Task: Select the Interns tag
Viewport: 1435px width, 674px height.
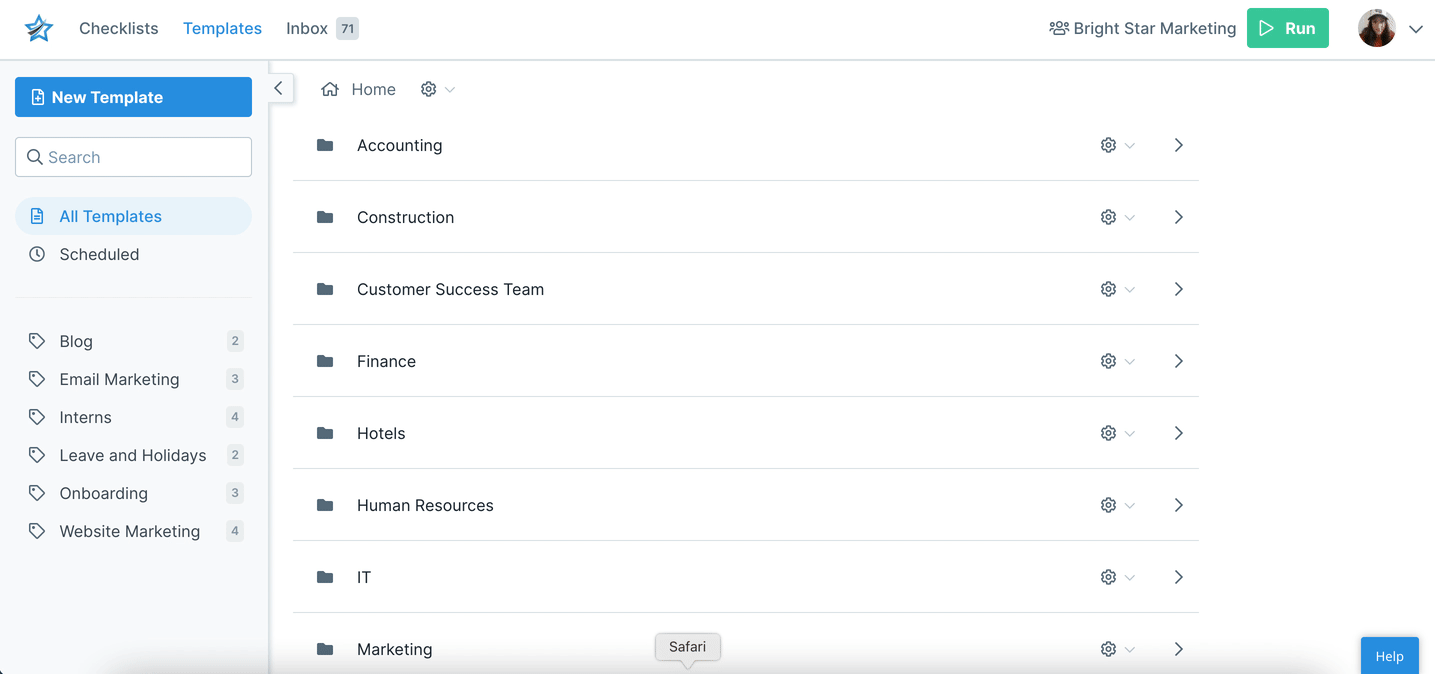Action: pyautogui.click(x=134, y=417)
